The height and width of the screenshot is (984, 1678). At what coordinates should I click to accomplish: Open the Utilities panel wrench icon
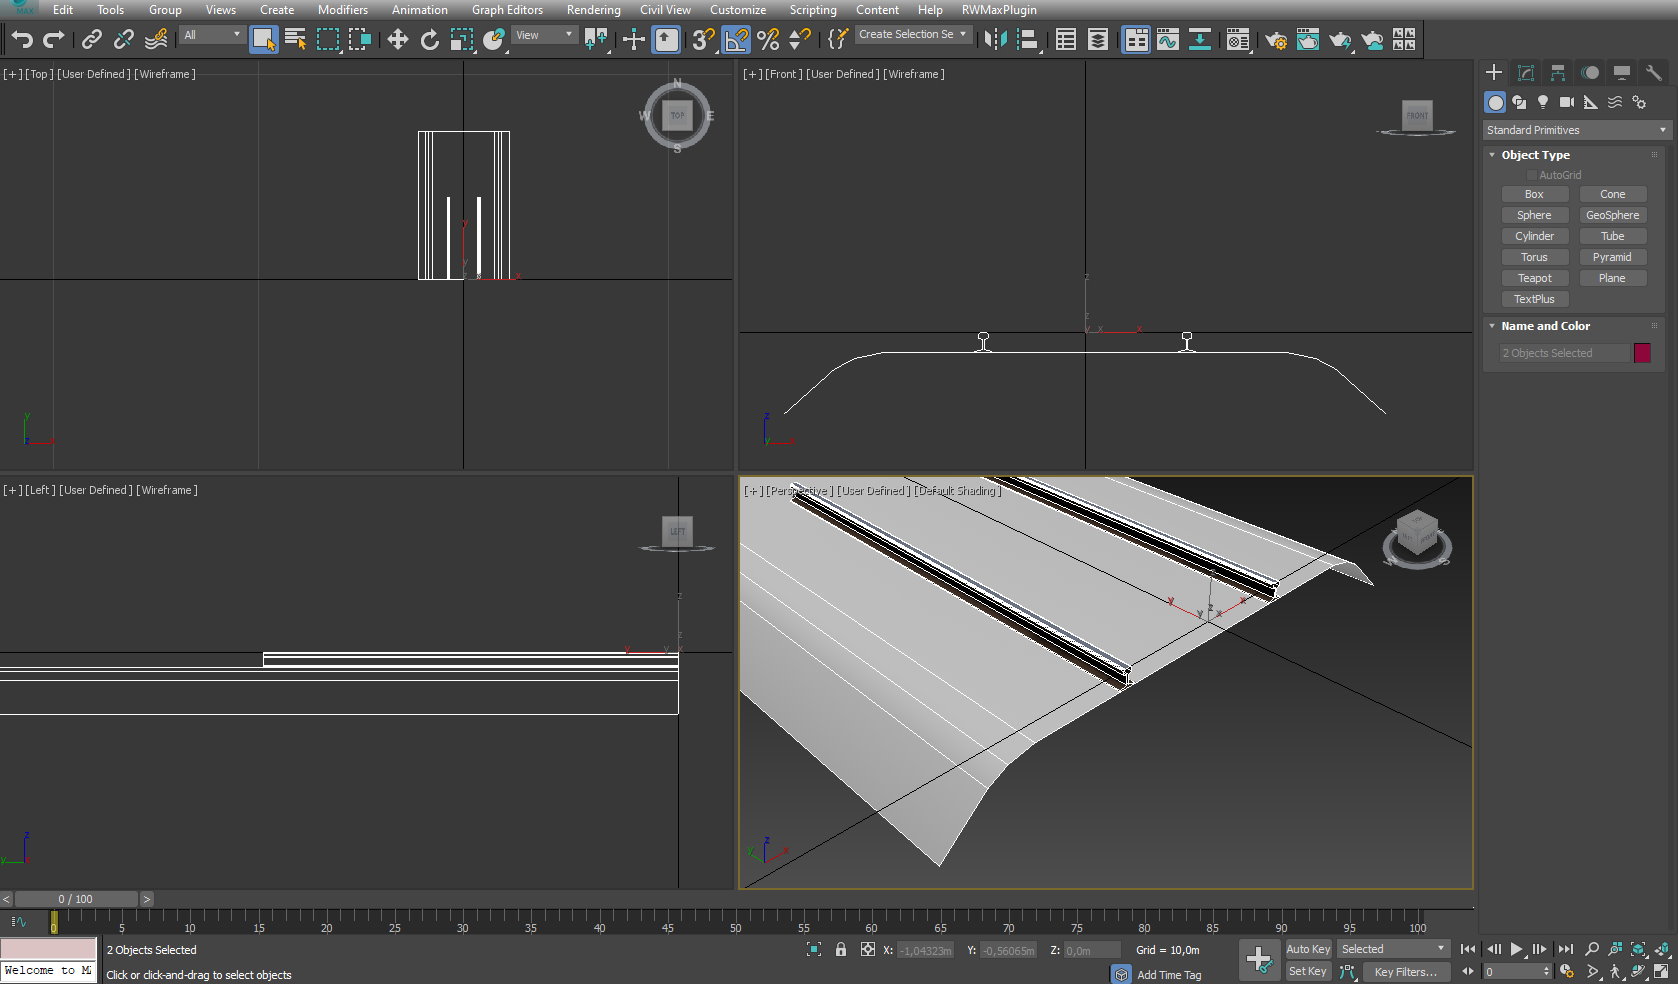coord(1653,73)
